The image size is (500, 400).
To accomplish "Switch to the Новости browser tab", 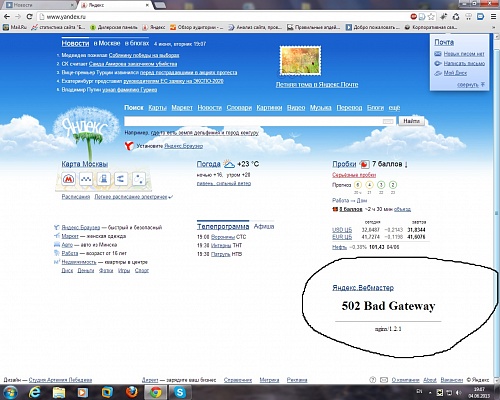I will click(x=38, y=5).
